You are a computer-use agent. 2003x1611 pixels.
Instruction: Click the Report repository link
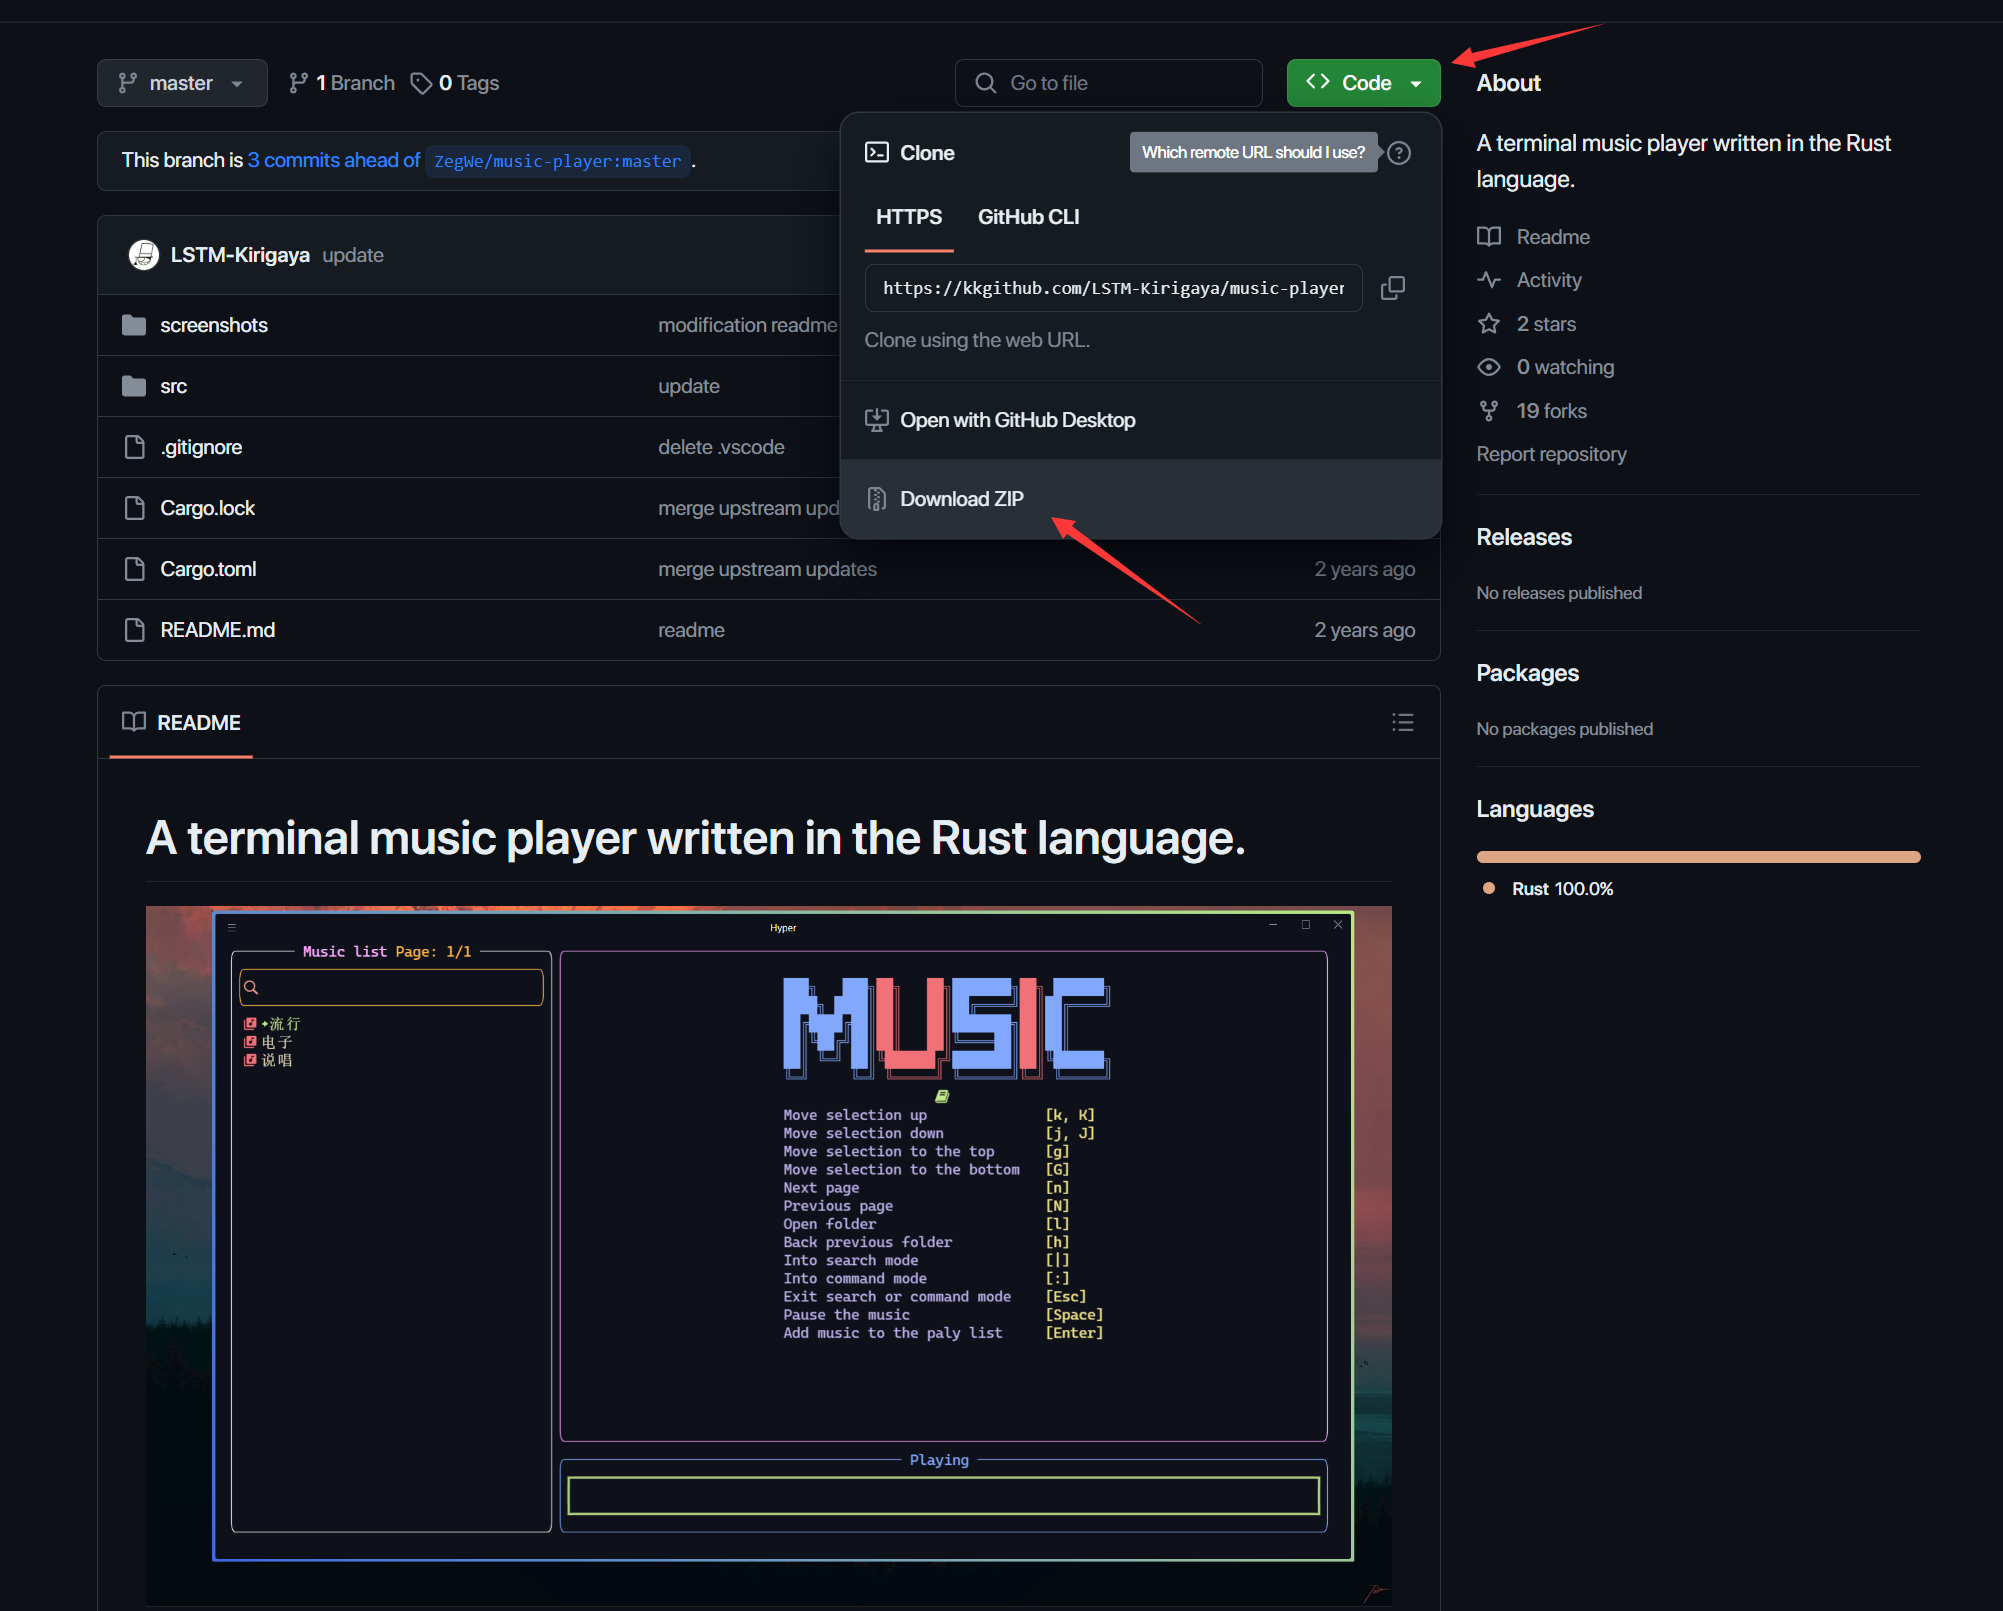1551,454
